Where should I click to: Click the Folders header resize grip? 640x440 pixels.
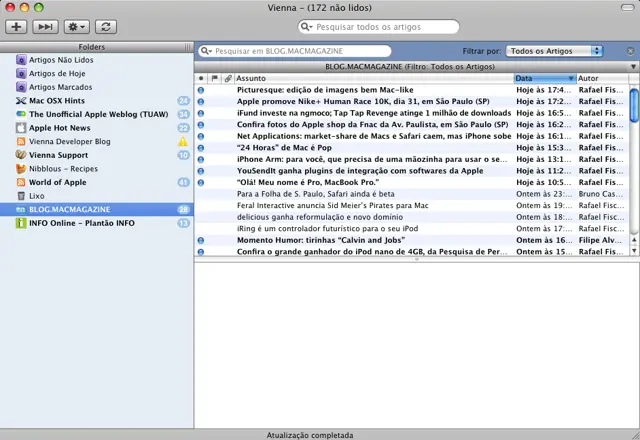click(188, 47)
